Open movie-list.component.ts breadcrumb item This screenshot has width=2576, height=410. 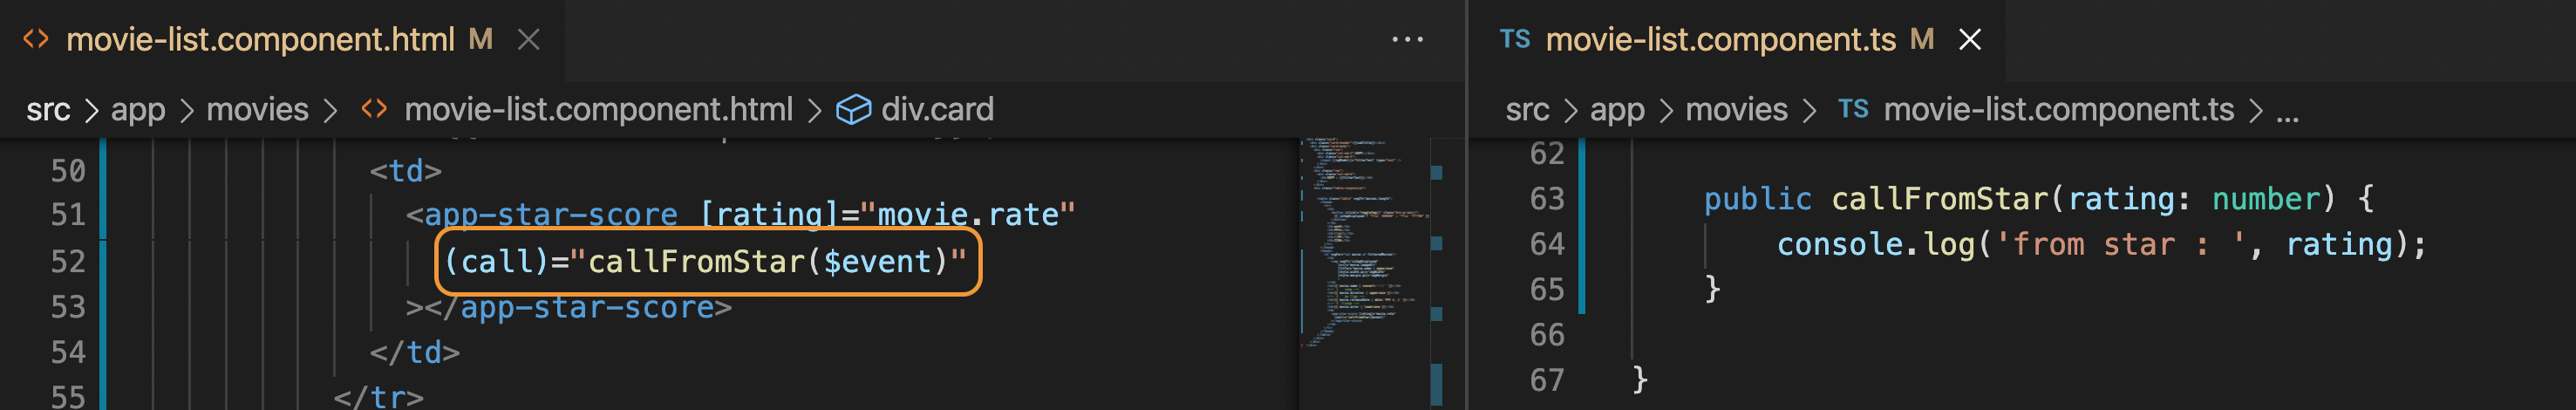point(2058,109)
